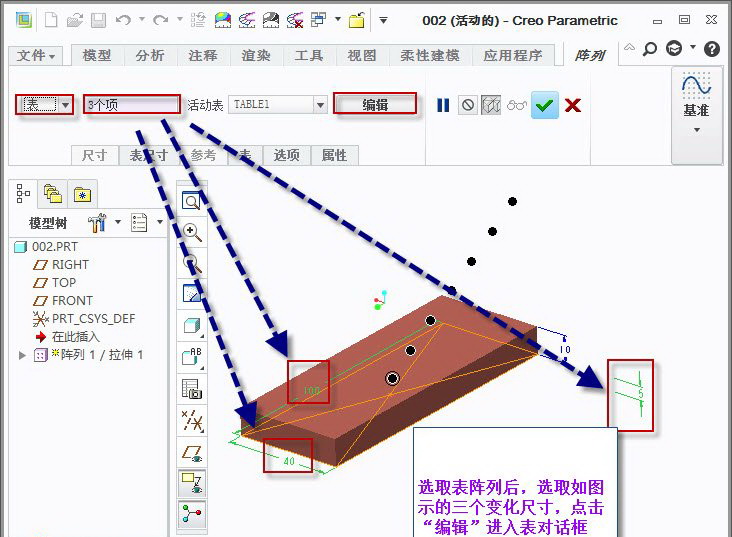The width and height of the screenshot is (732, 537).
Task: Click the Repaint screen icon
Action: (191, 293)
